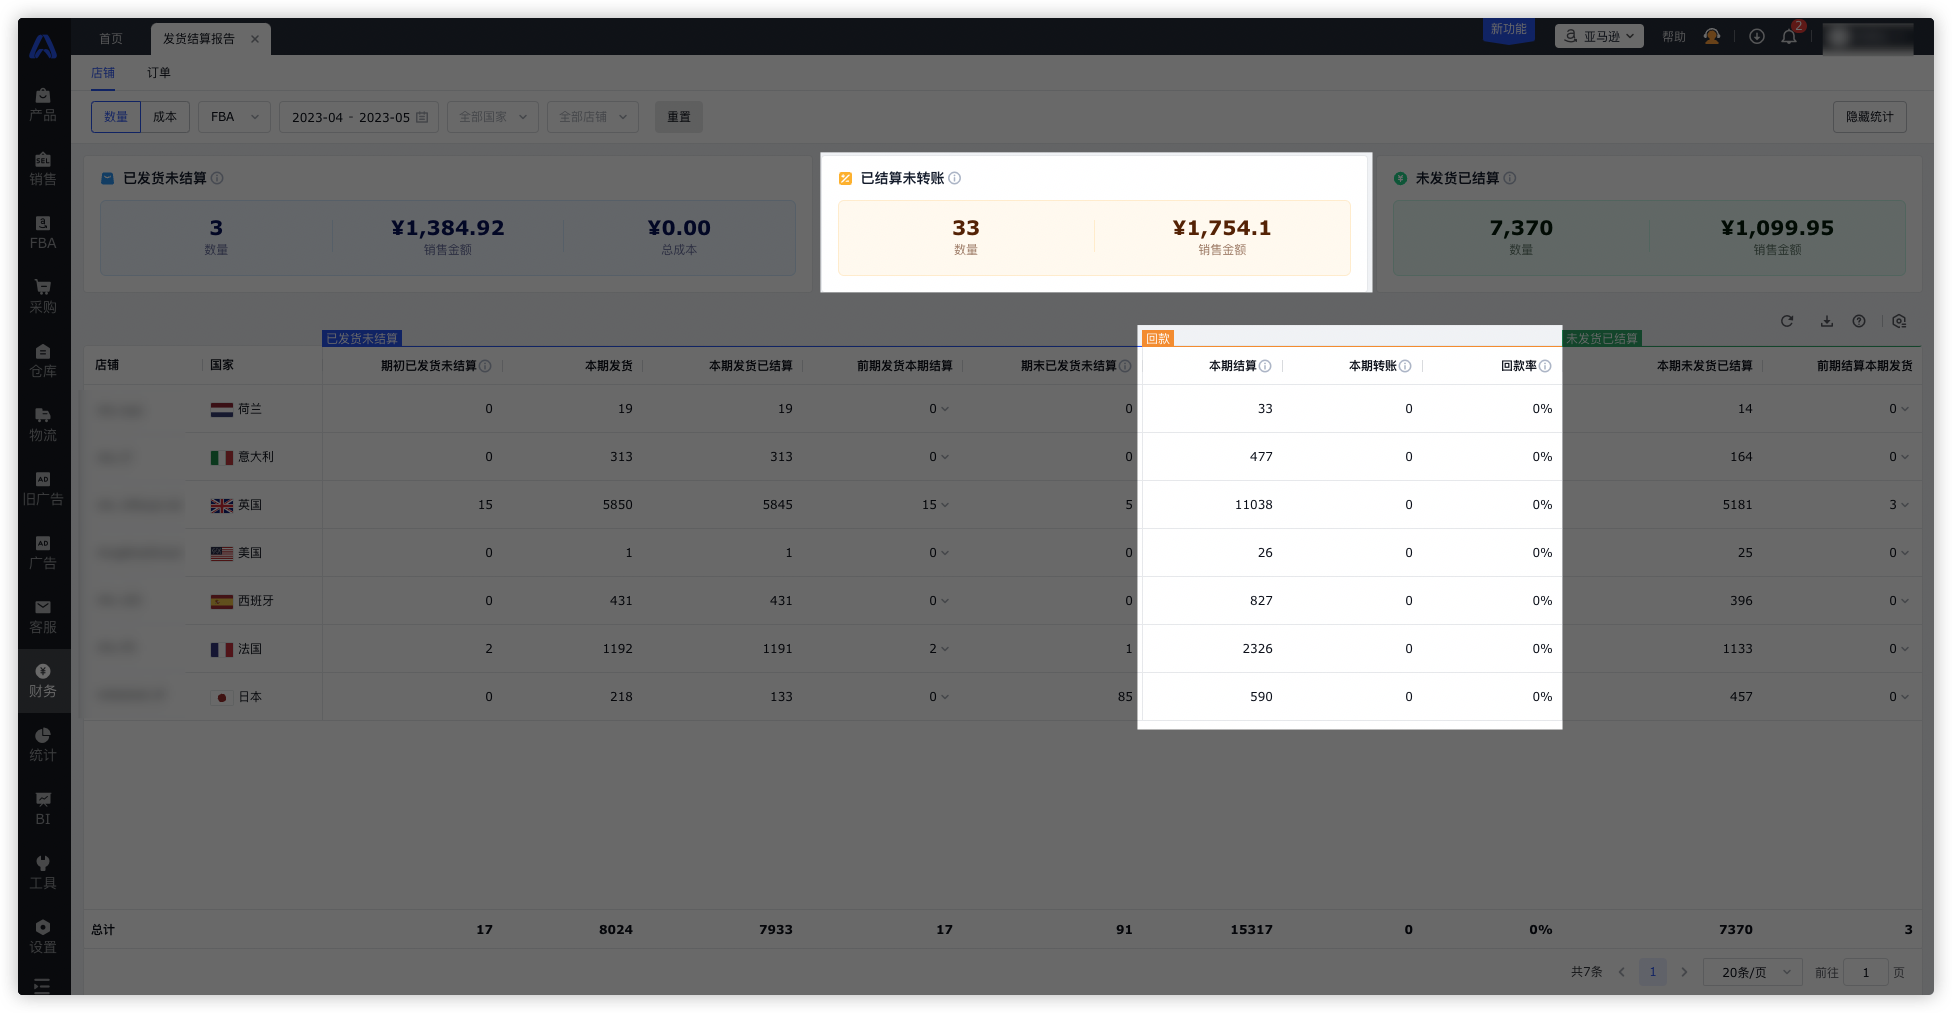Show info for 已发货未结算 card
This screenshot has height=1013, width=1952.
(217, 178)
